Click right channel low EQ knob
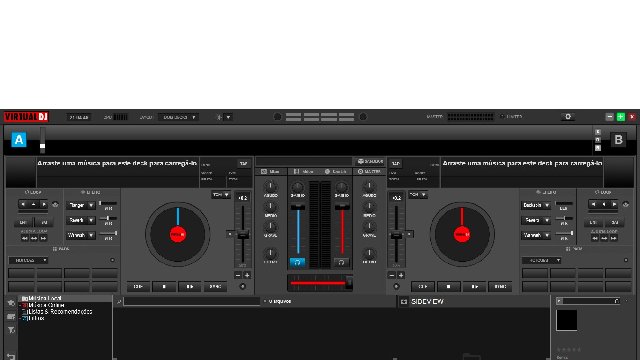 (369, 227)
